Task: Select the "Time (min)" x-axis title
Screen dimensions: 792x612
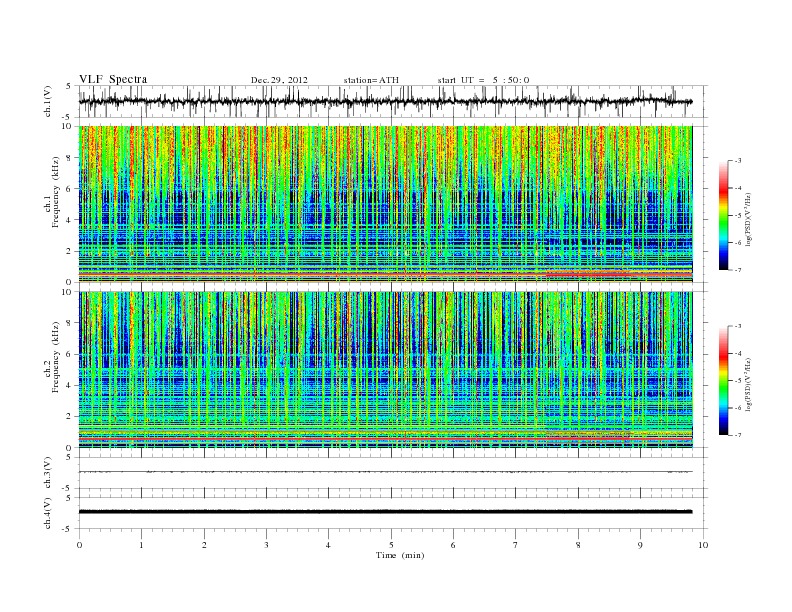Action: (x=400, y=555)
